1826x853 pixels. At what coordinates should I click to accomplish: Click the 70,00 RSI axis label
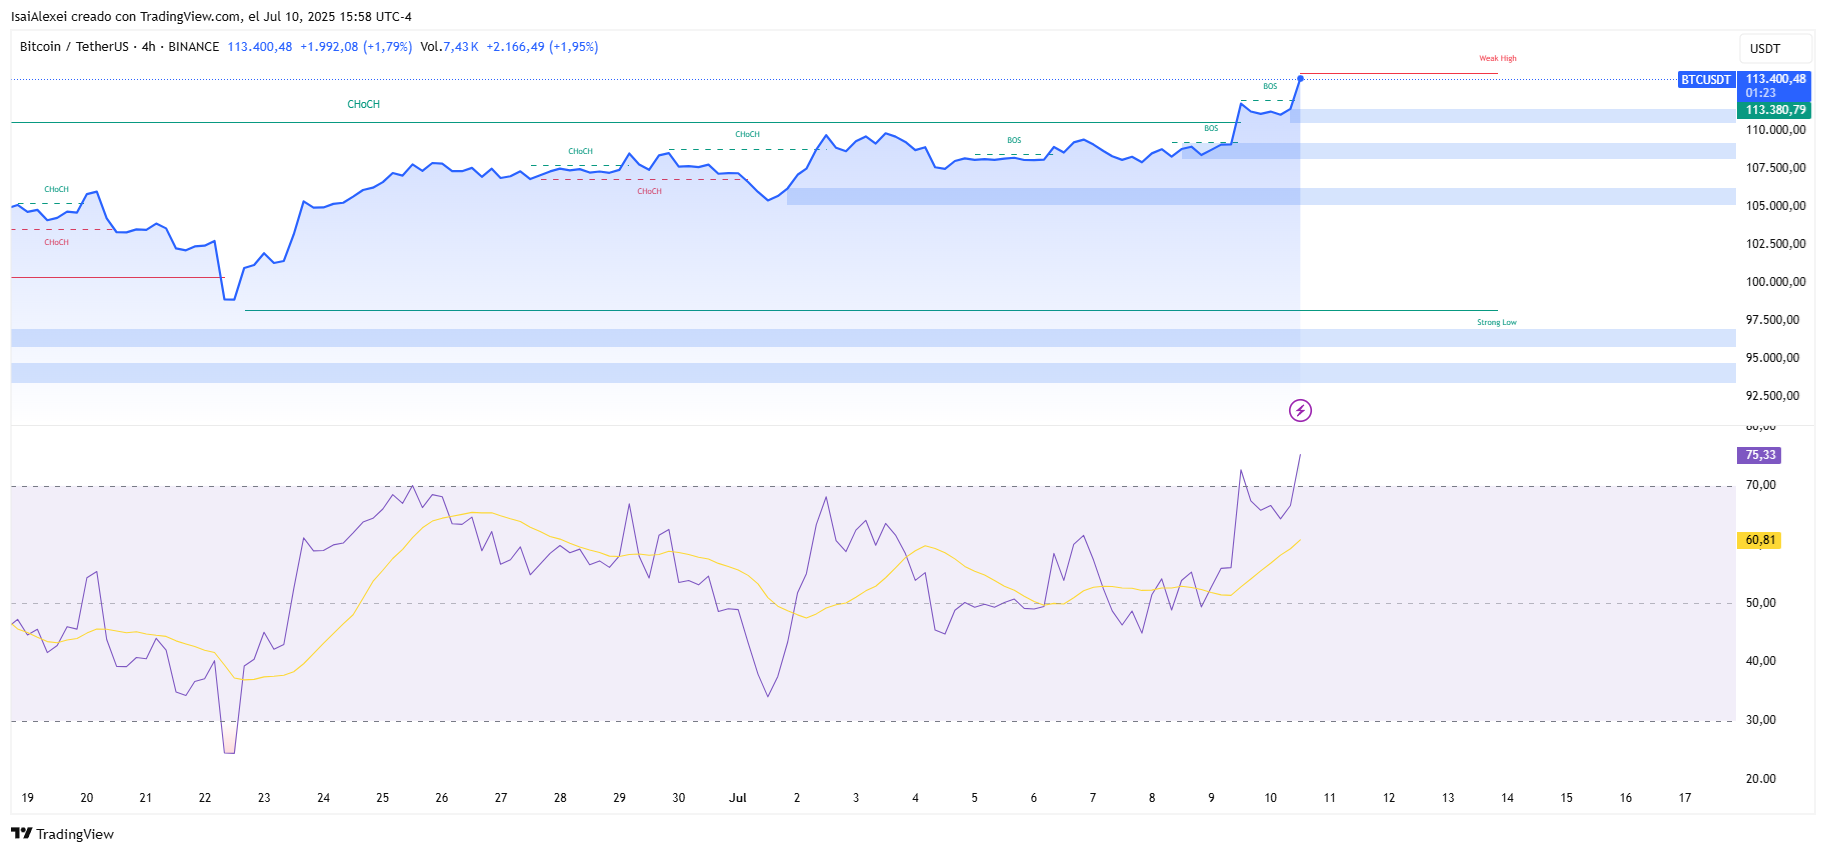pyautogui.click(x=1761, y=485)
